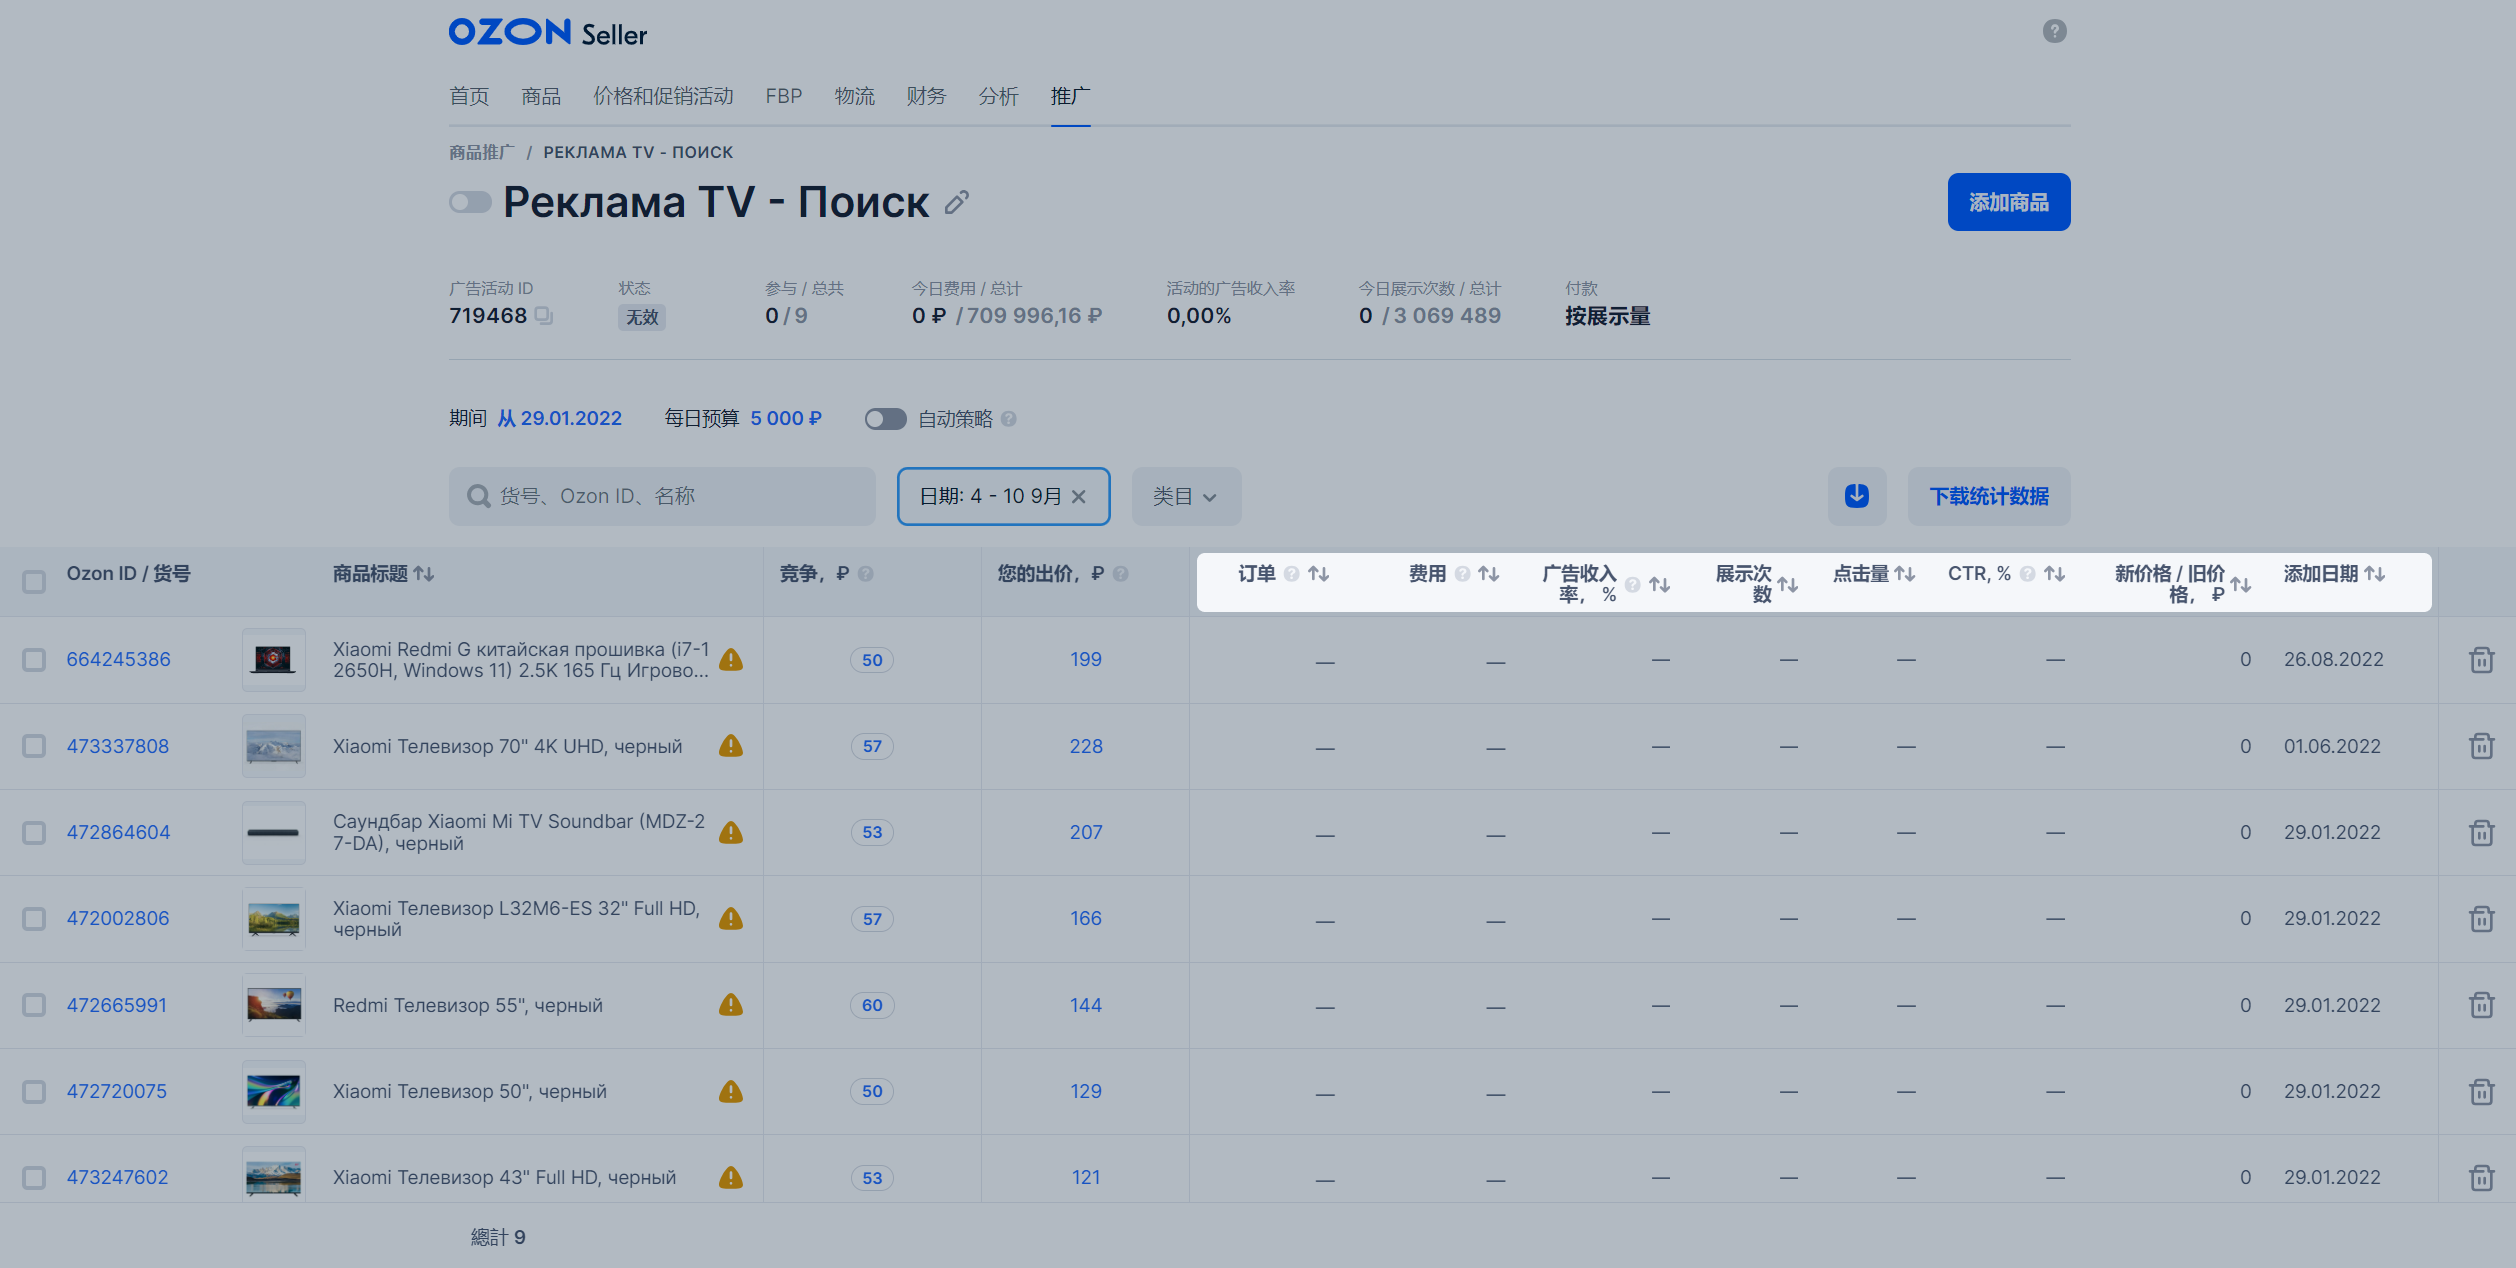The width and height of the screenshot is (2516, 1268).
Task: Check the box for 472002806
Action: click(x=34, y=918)
